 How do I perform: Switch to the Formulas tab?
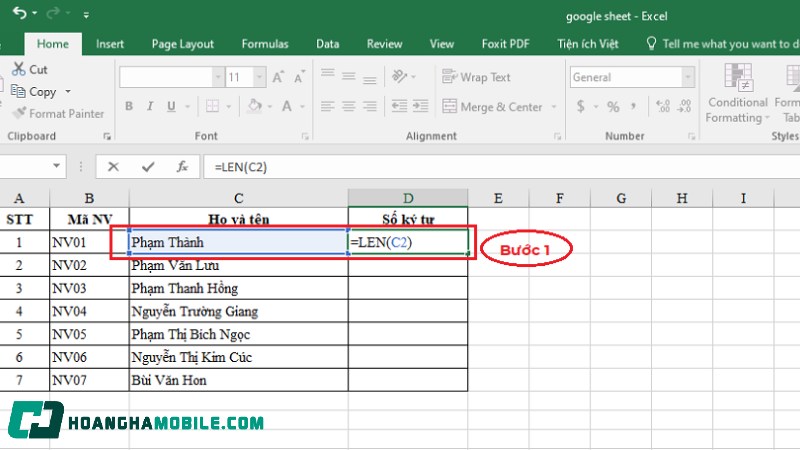click(x=264, y=44)
